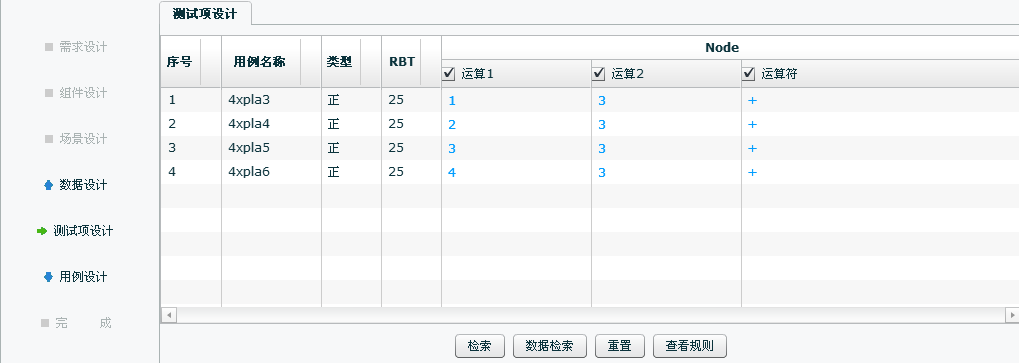Click the scrollbar left arrow
Screen dimensions: 1019x363
click(168, 315)
